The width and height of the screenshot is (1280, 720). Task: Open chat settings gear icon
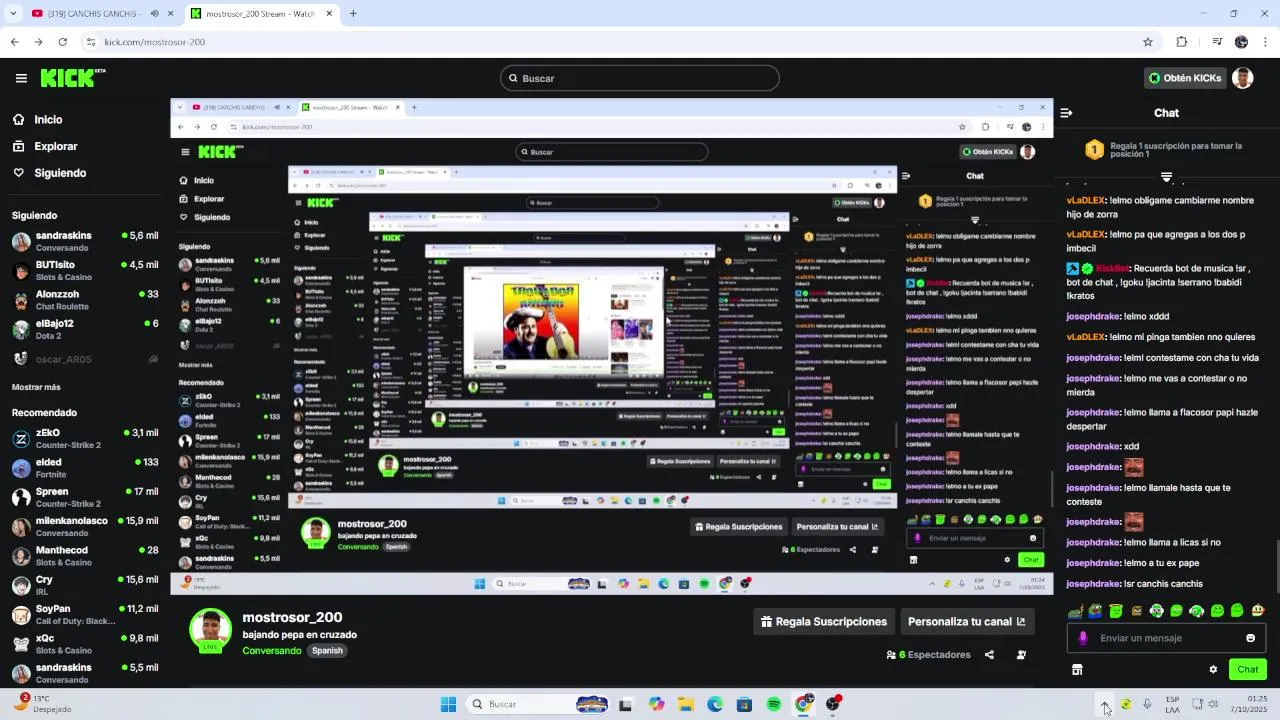coord(1213,669)
